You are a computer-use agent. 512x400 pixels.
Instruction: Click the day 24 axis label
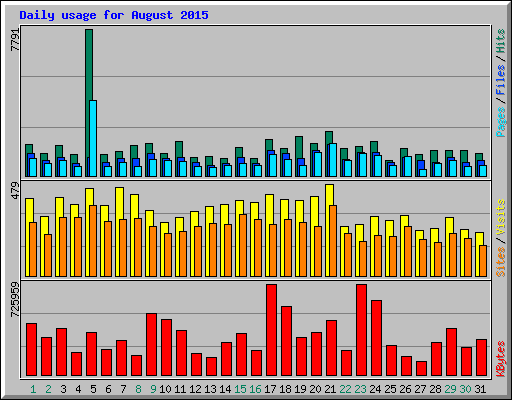pos(375,389)
